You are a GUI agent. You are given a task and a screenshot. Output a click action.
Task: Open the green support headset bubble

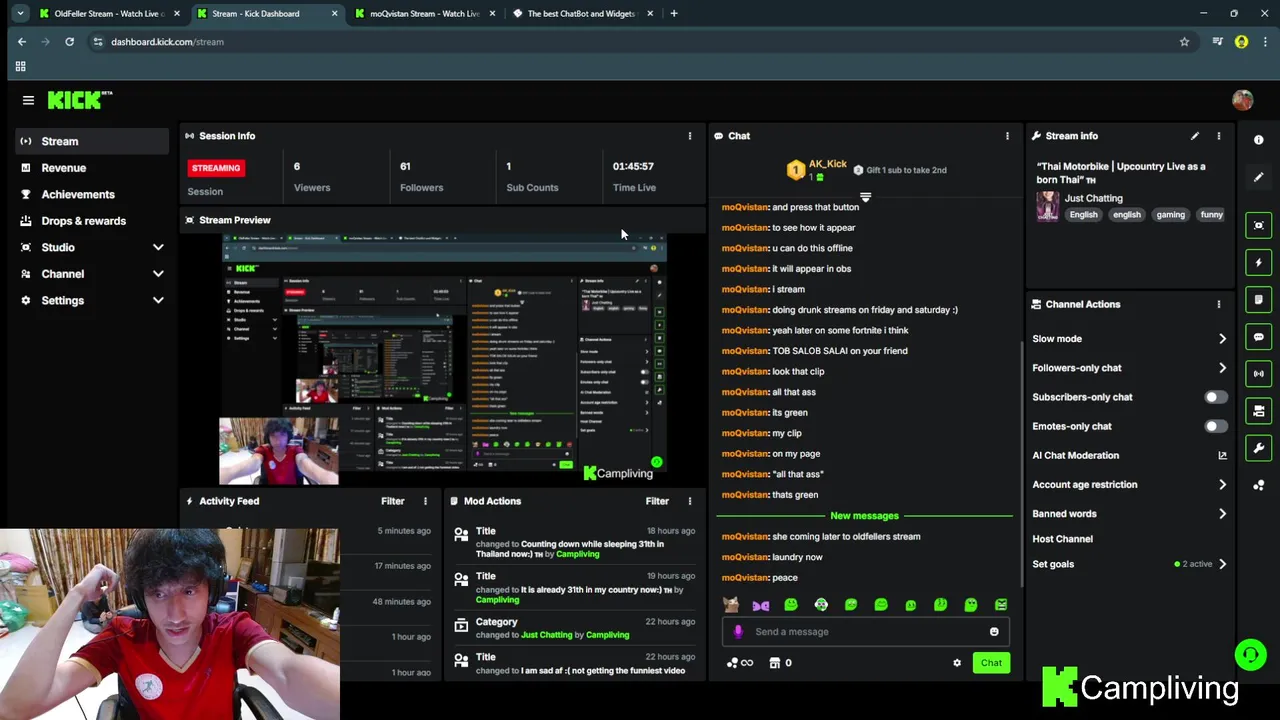[x=1250, y=655]
